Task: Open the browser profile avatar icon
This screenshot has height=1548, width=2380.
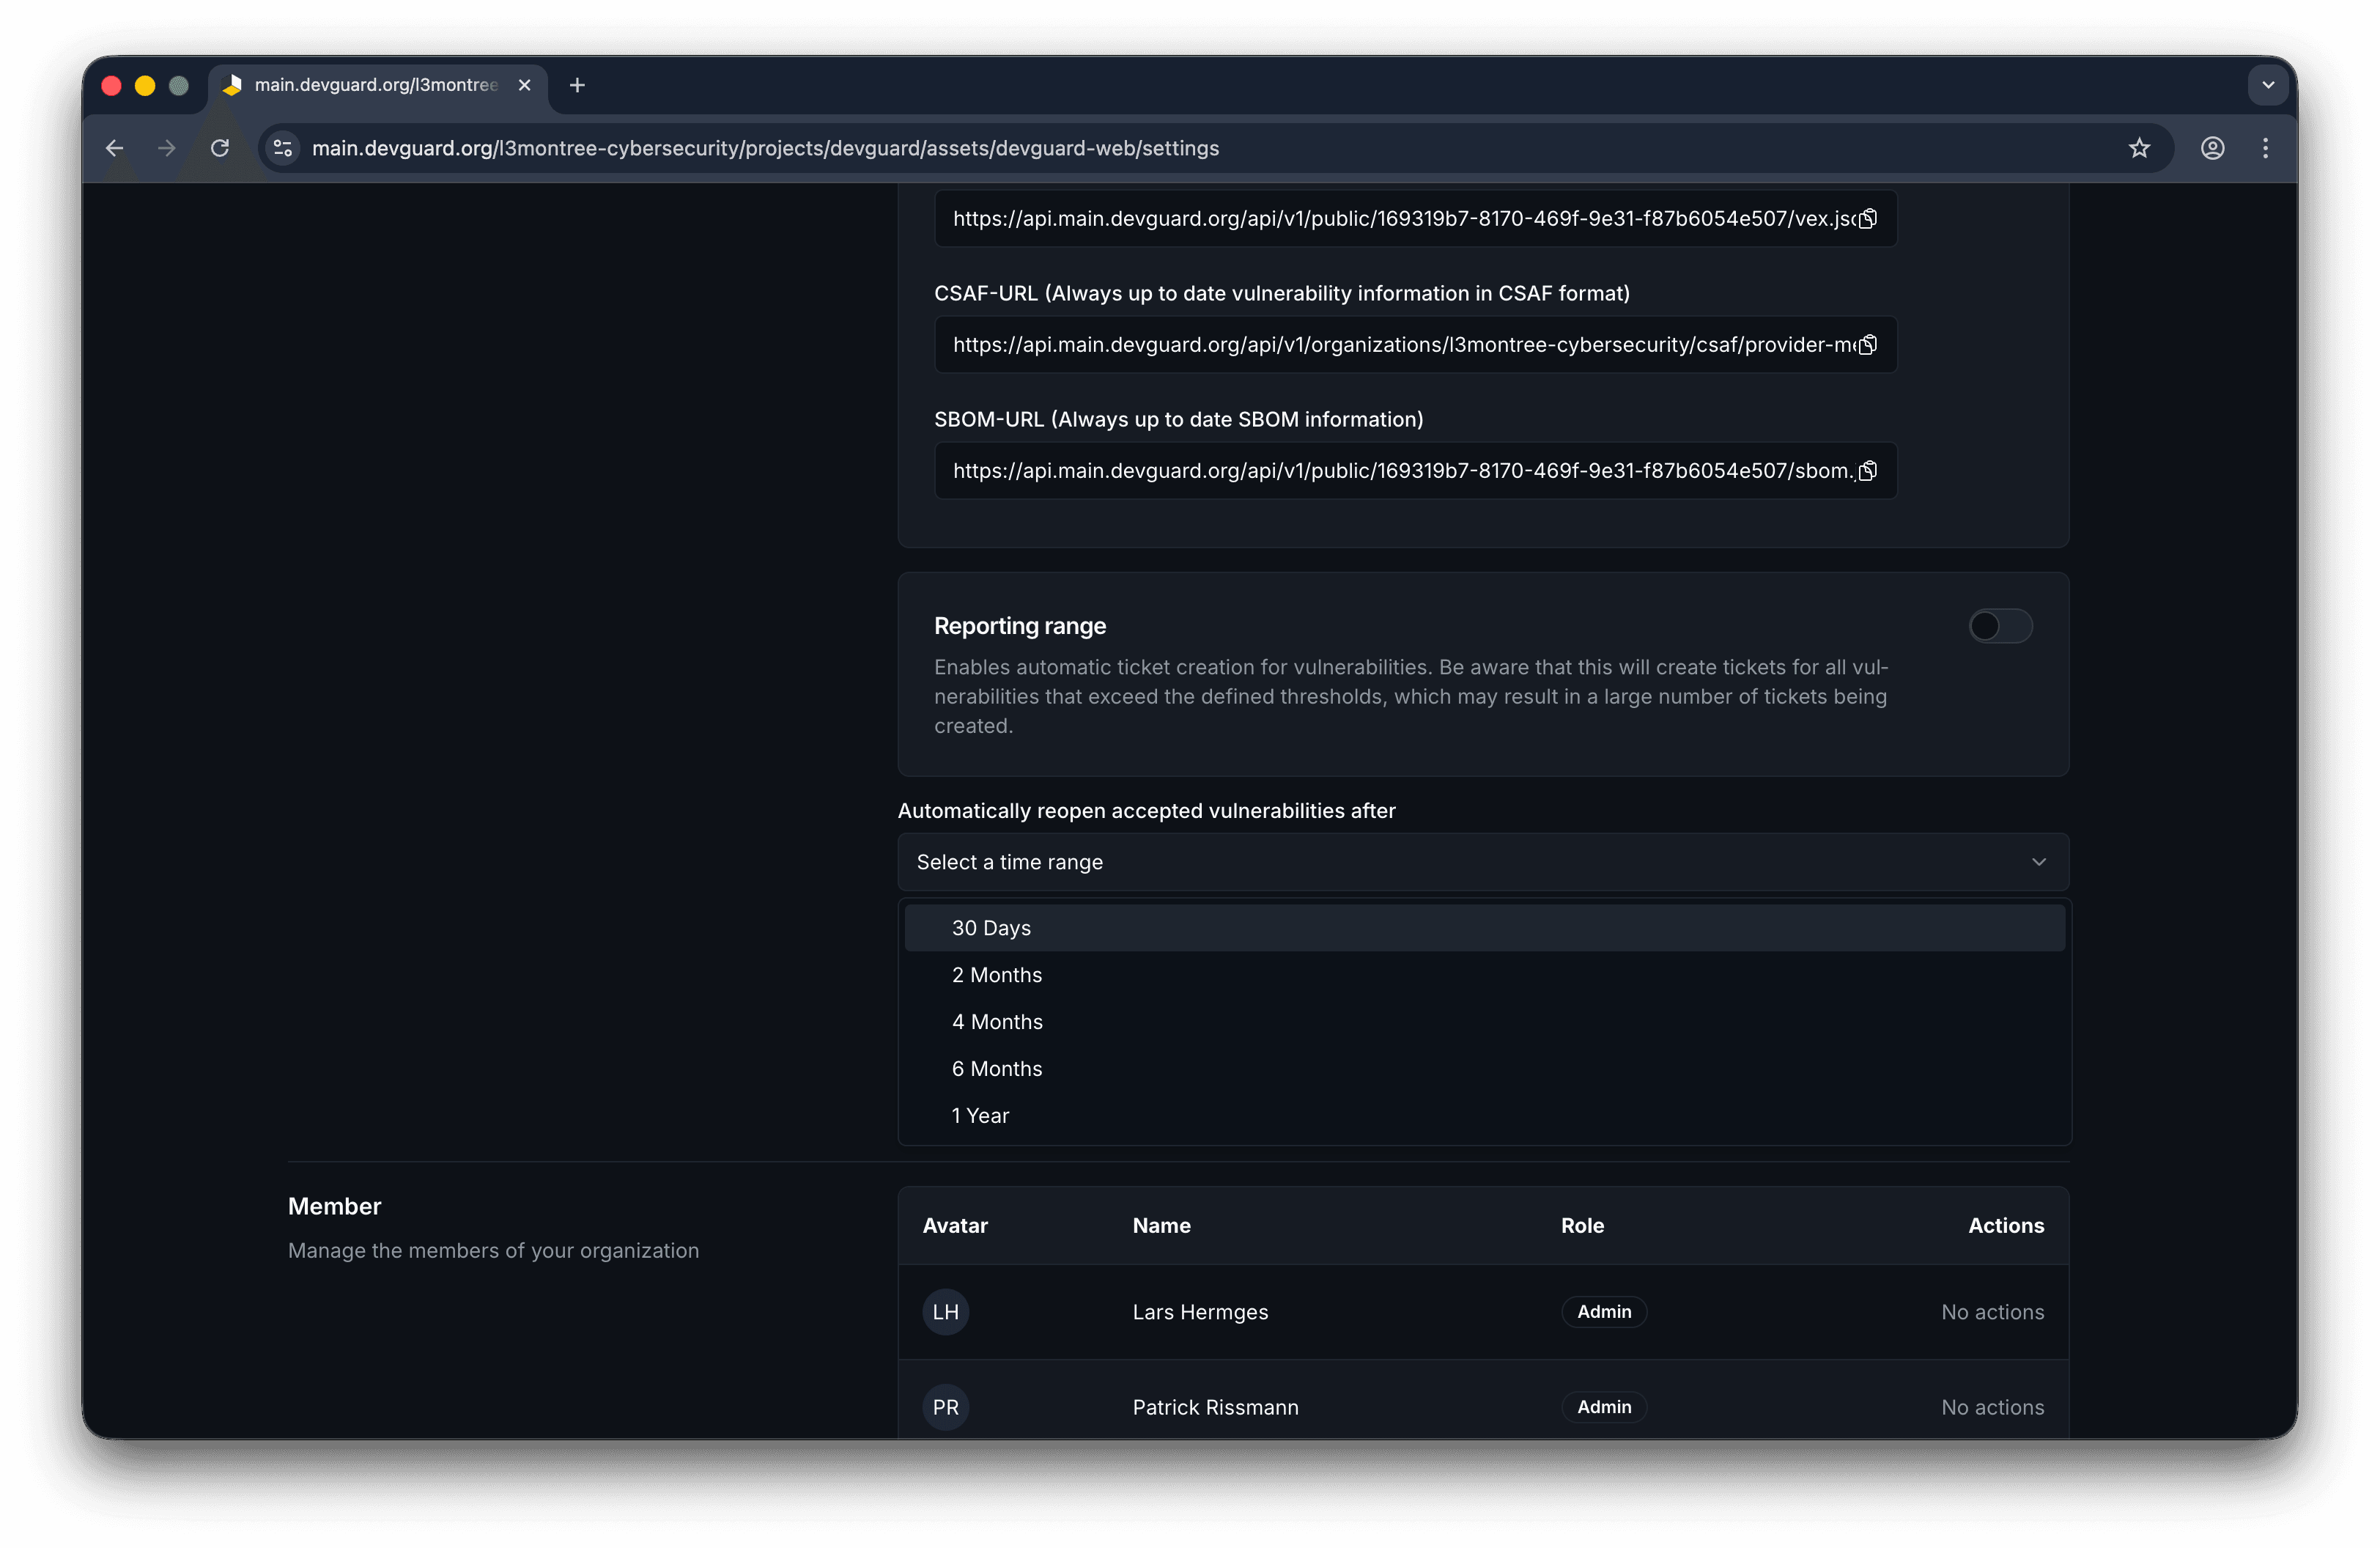Action: tap(2212, 148)
